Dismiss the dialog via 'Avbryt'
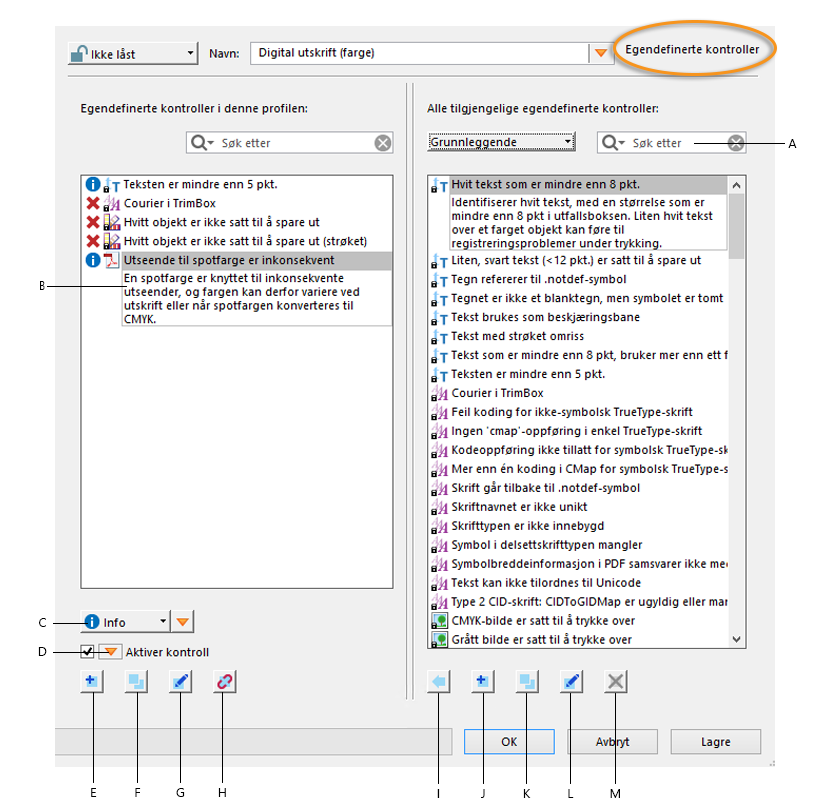 [612, 742]
